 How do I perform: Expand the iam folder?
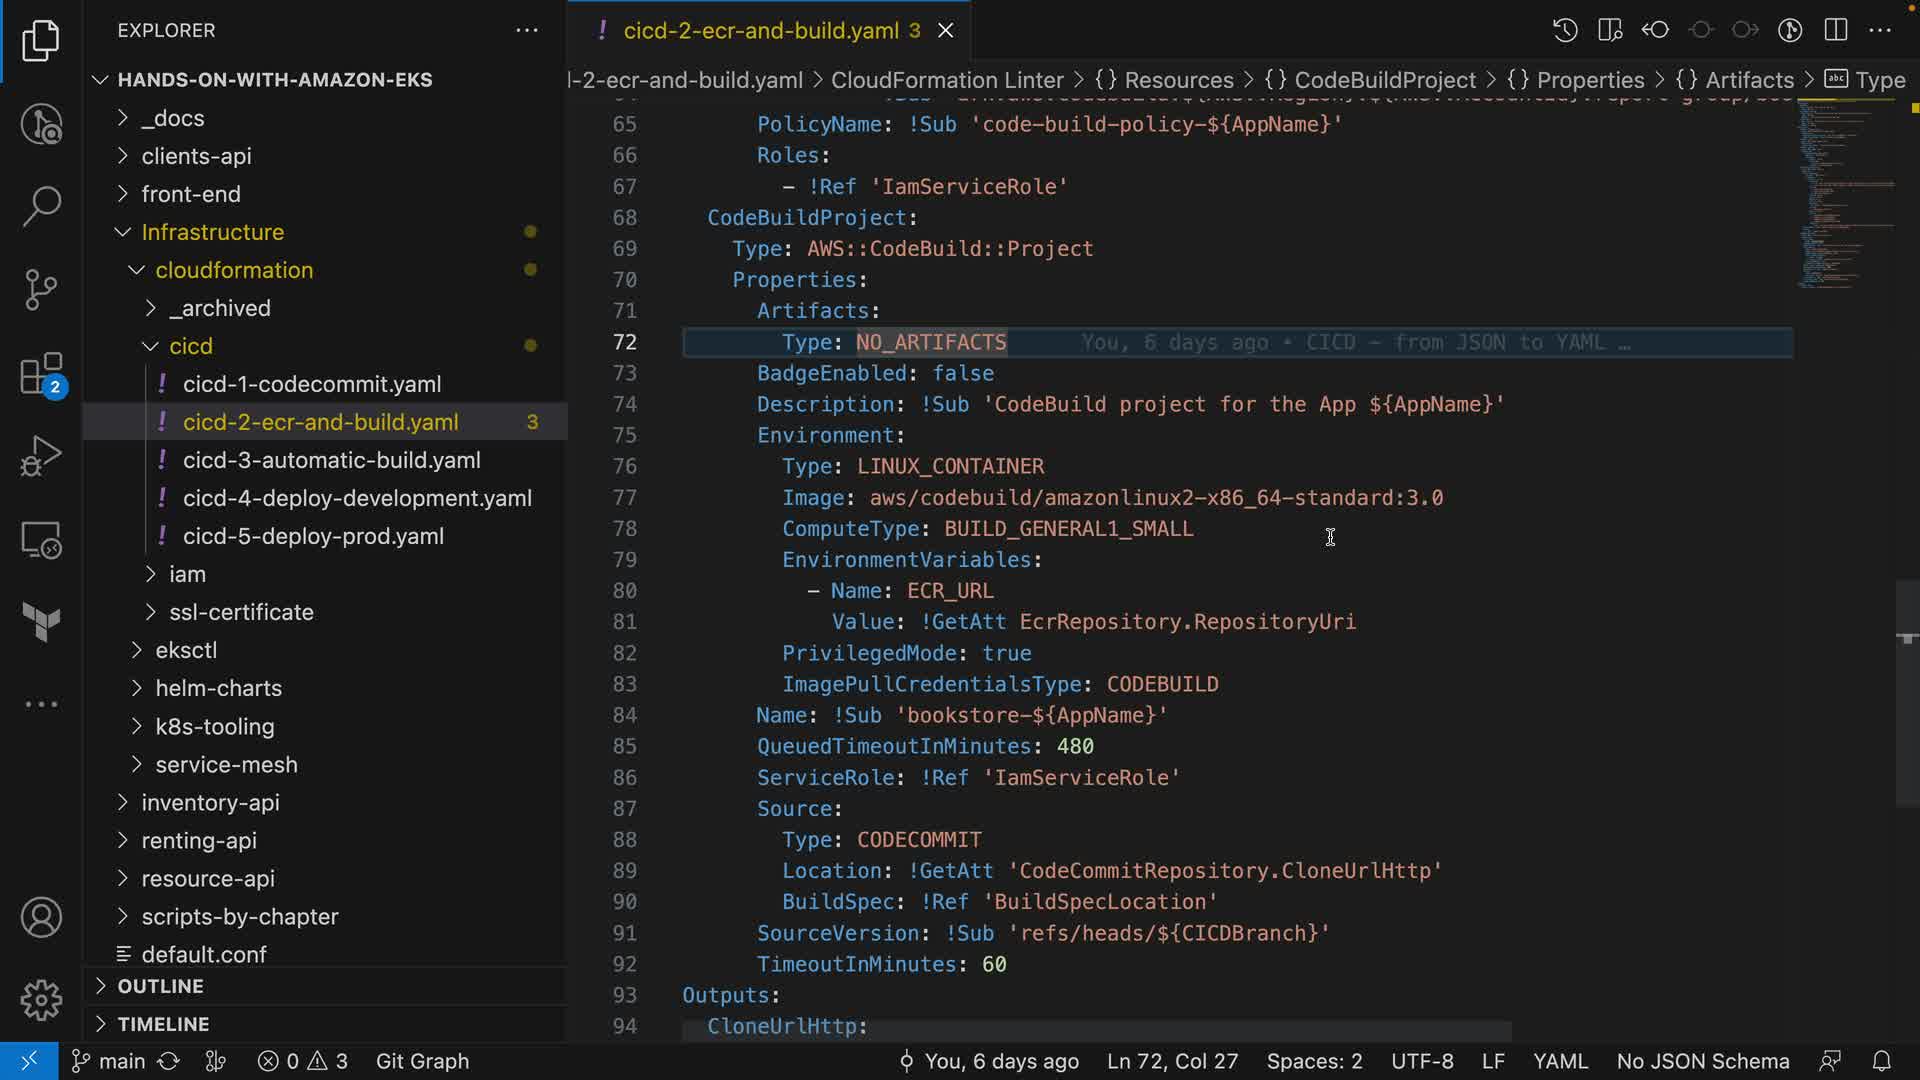(x=187, y=574)
